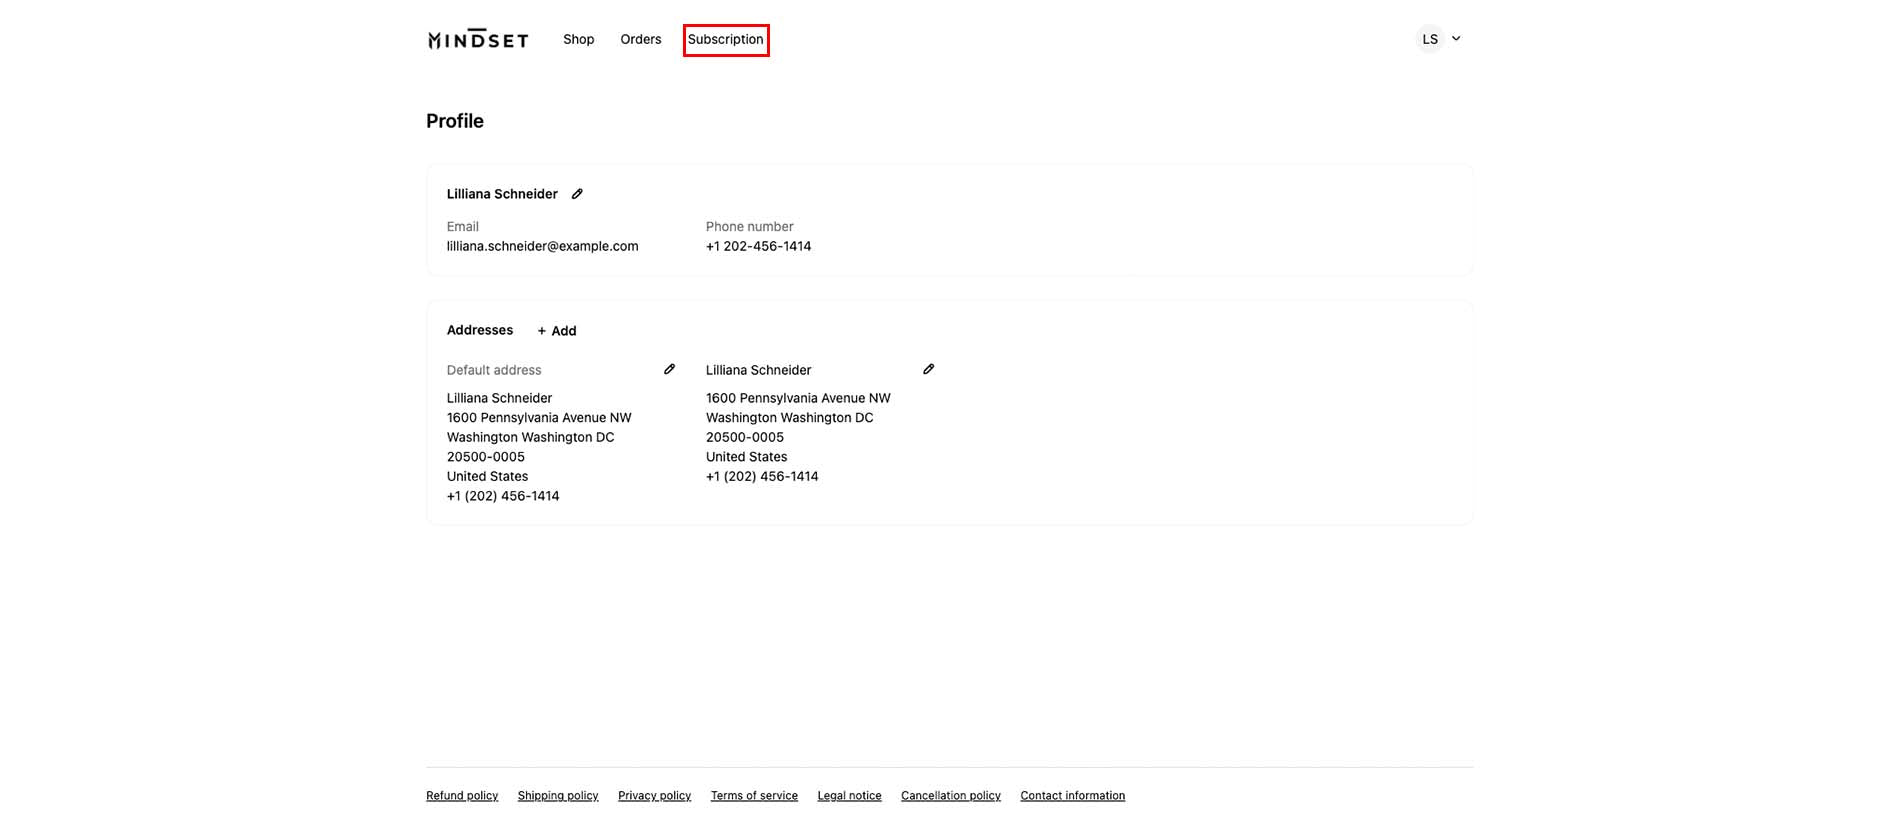This screenshot has height=821, width=1903.
Task: Open the Privacy policy link
Action: [654, 796]
